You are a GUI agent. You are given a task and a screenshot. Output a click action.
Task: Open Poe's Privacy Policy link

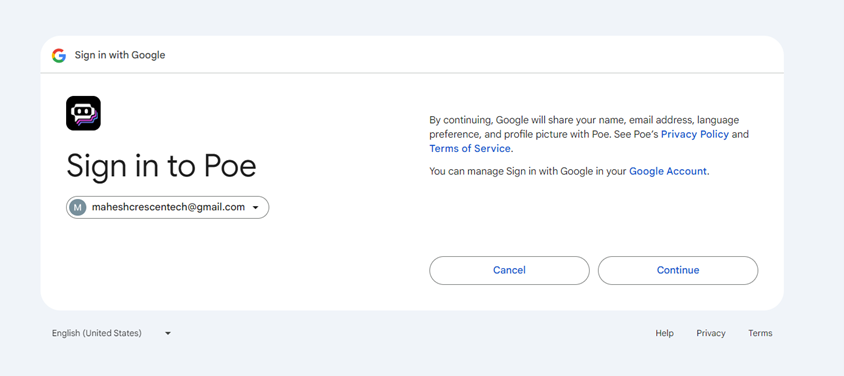click(694, 134)
